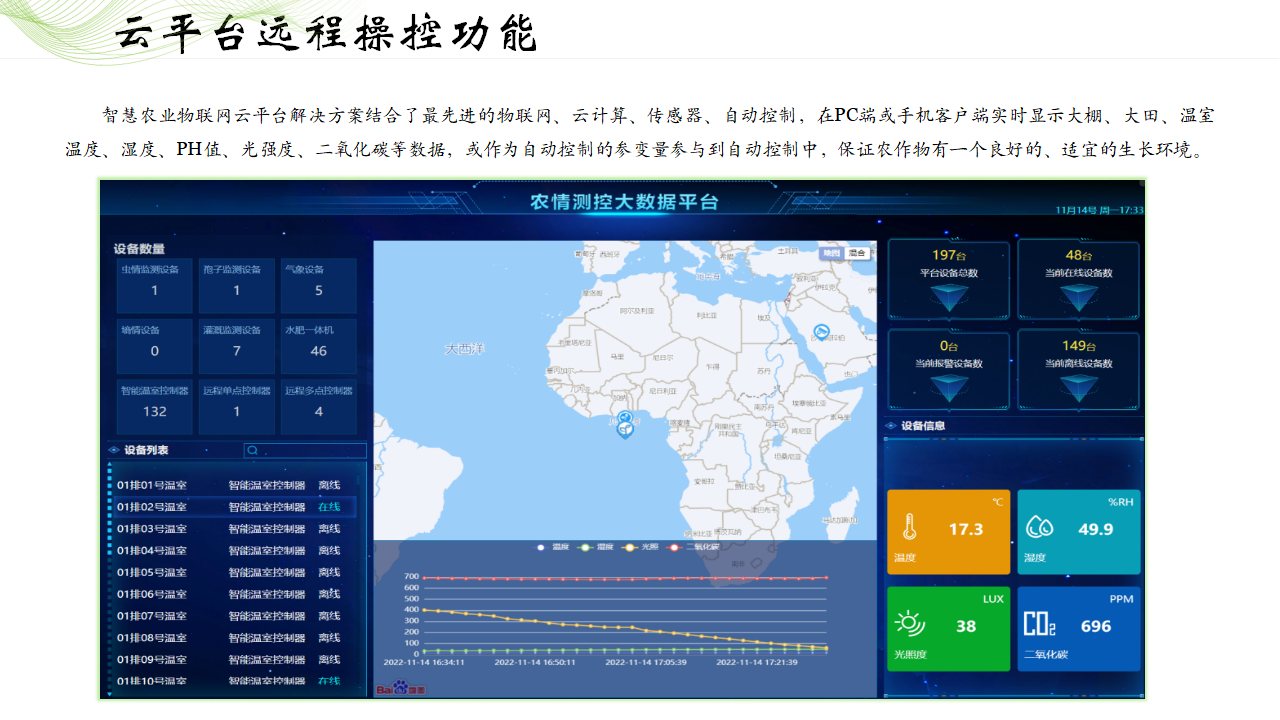
Task: Toggle 光照 series in chart legend
Action: [x=641, y=548]
